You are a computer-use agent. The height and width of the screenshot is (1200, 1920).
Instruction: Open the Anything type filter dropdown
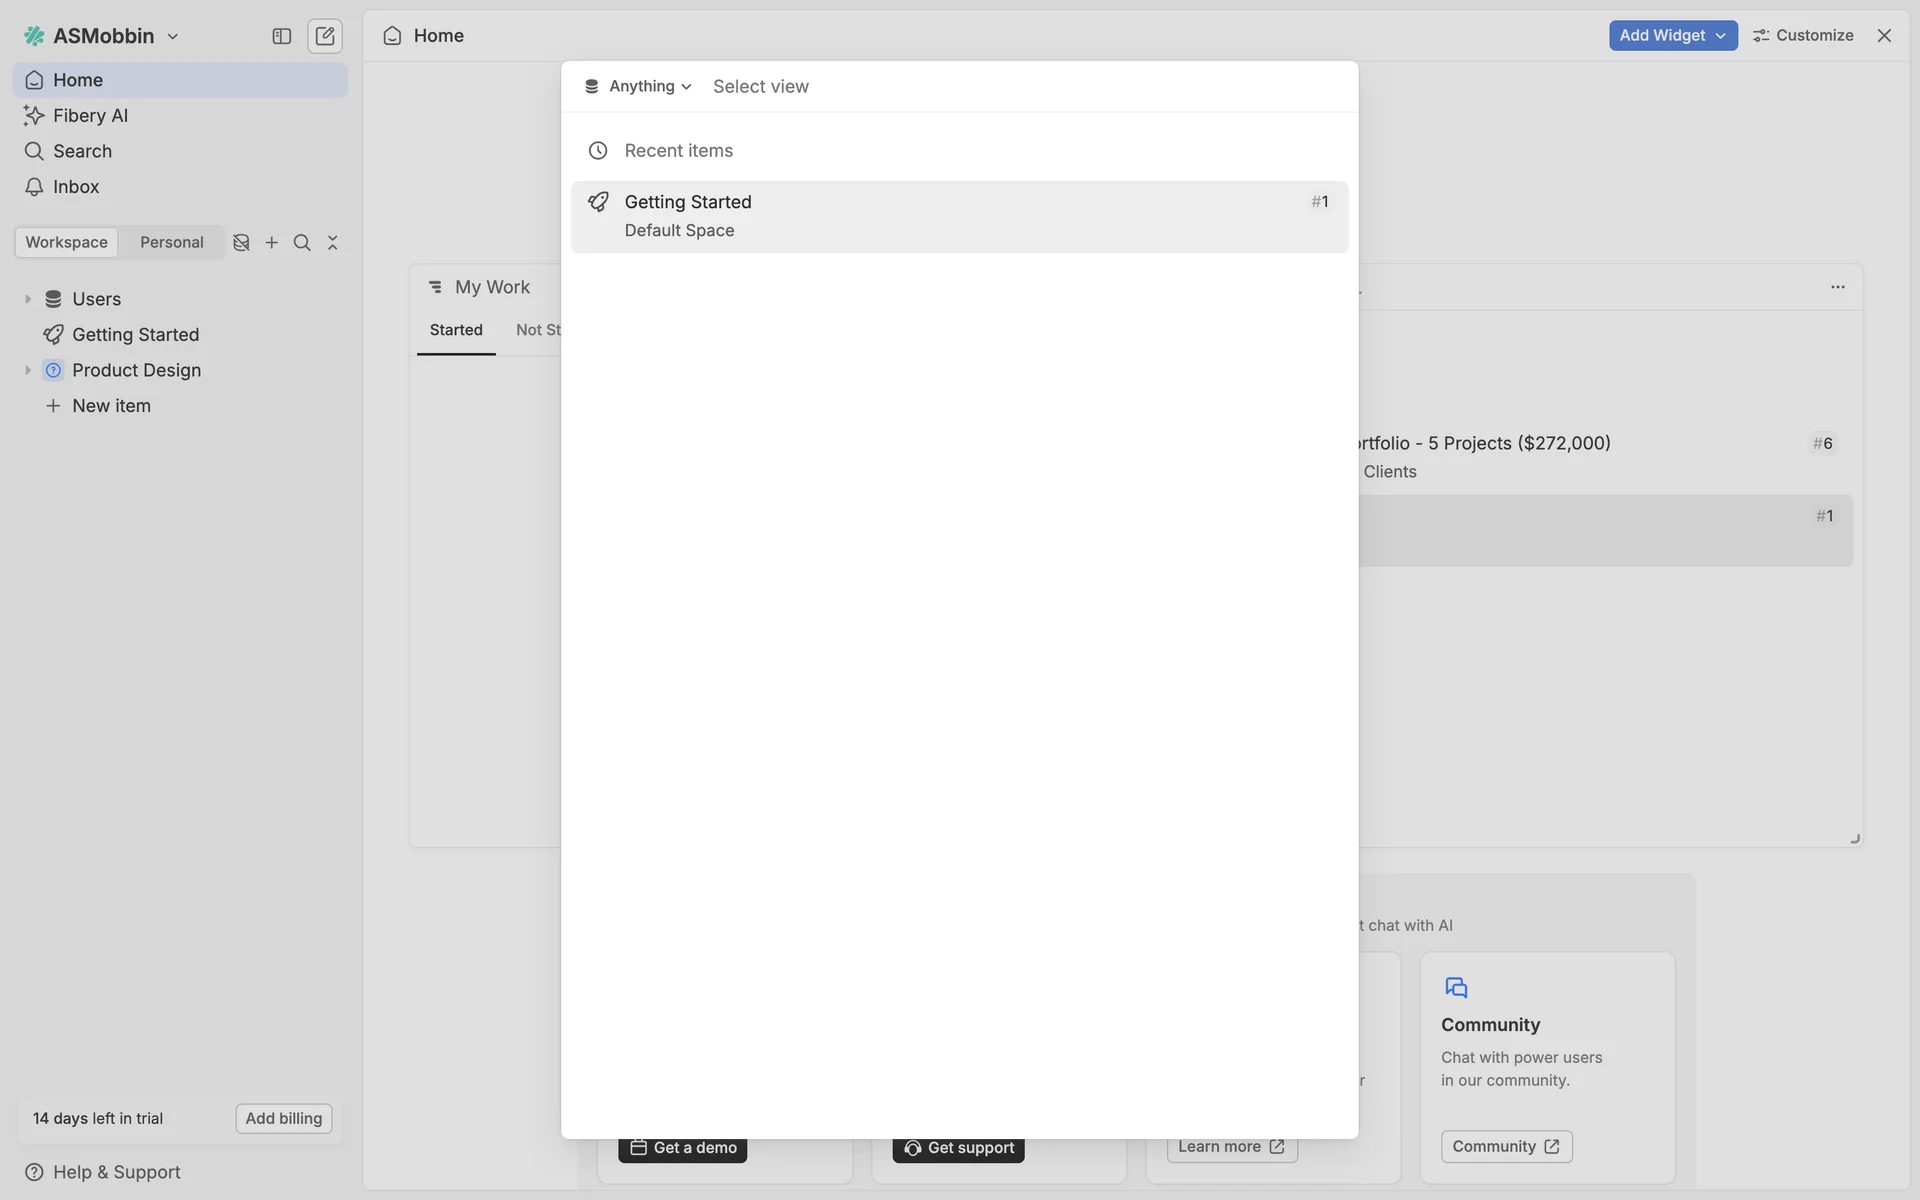638,87
